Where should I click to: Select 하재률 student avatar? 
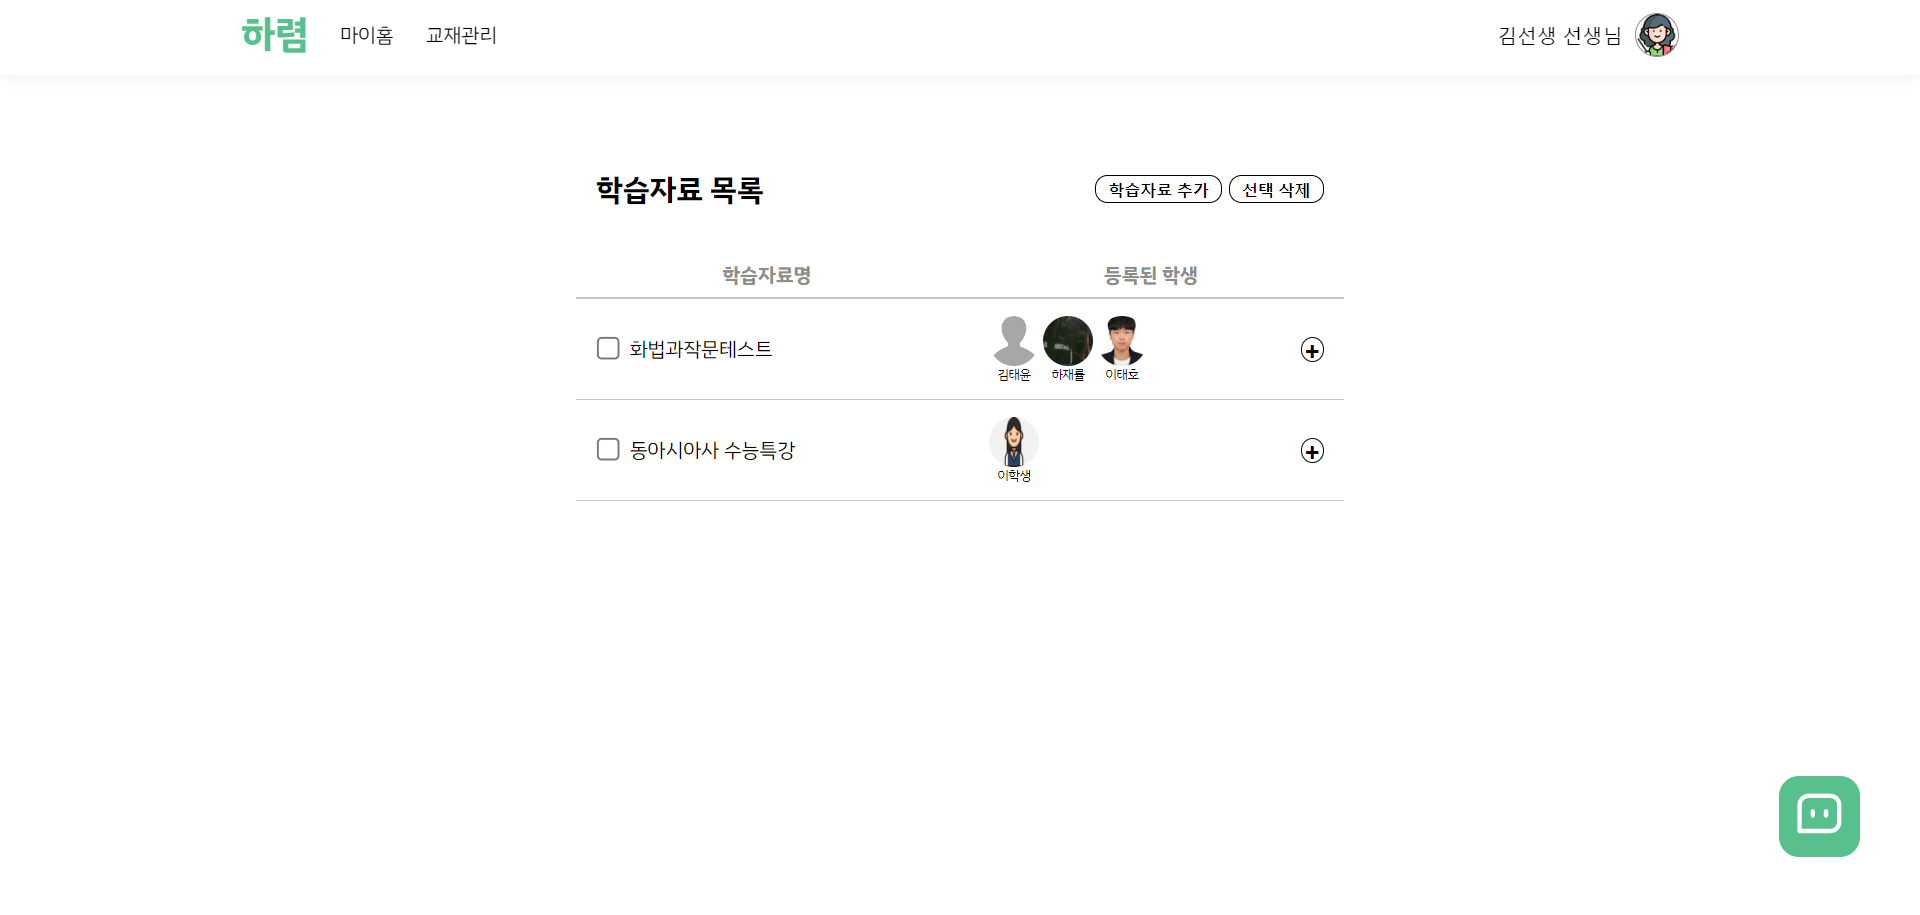1067,342
